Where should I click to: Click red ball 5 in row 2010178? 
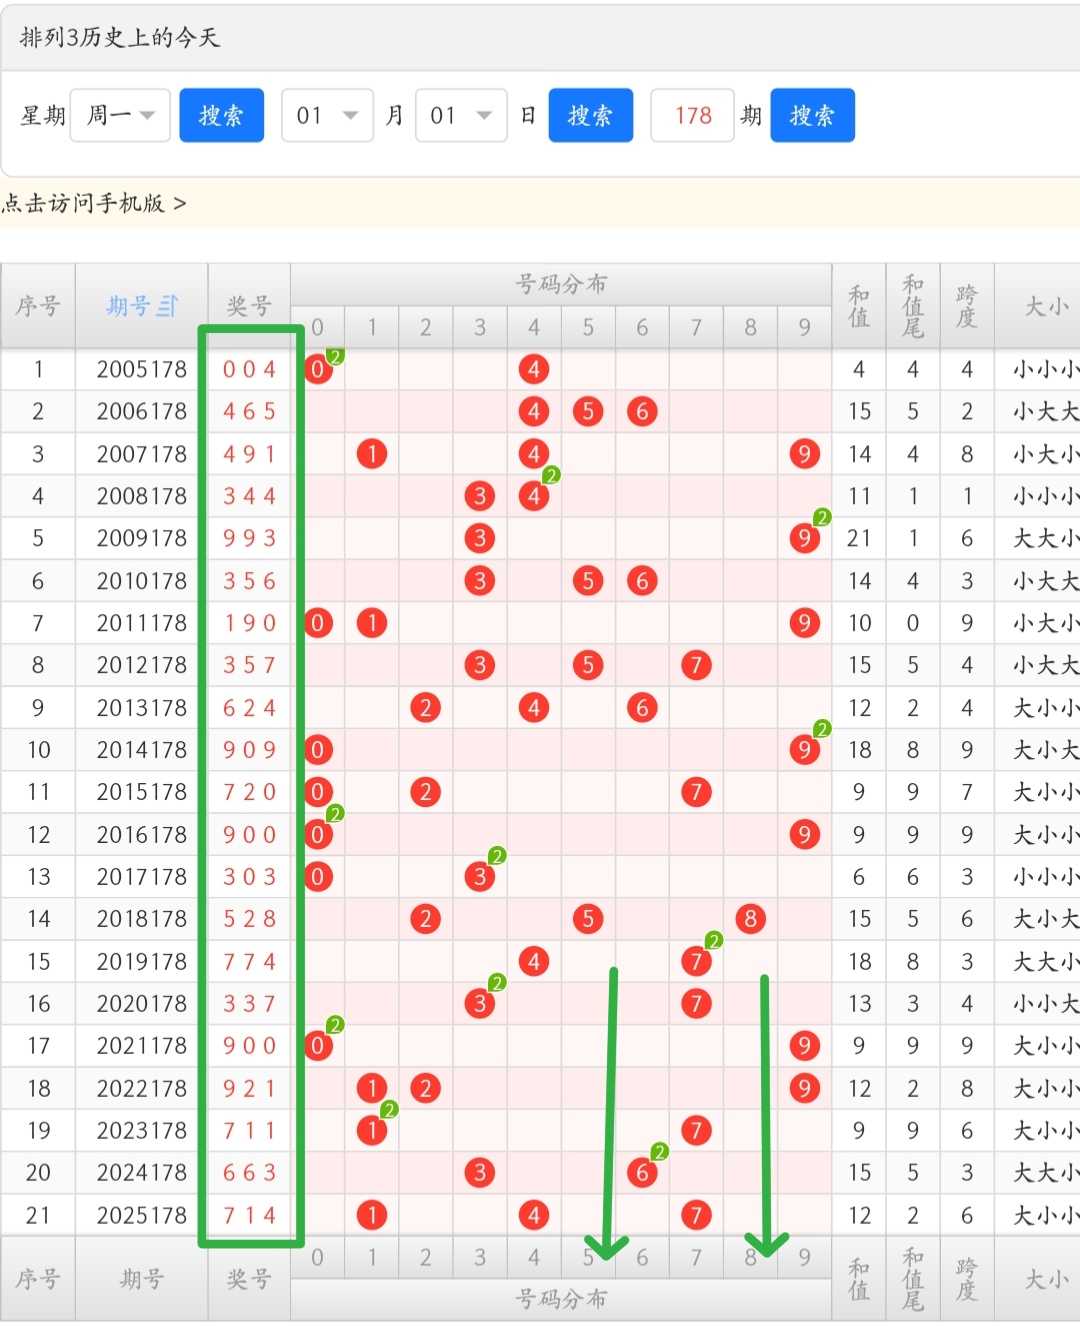pos(588,581)
